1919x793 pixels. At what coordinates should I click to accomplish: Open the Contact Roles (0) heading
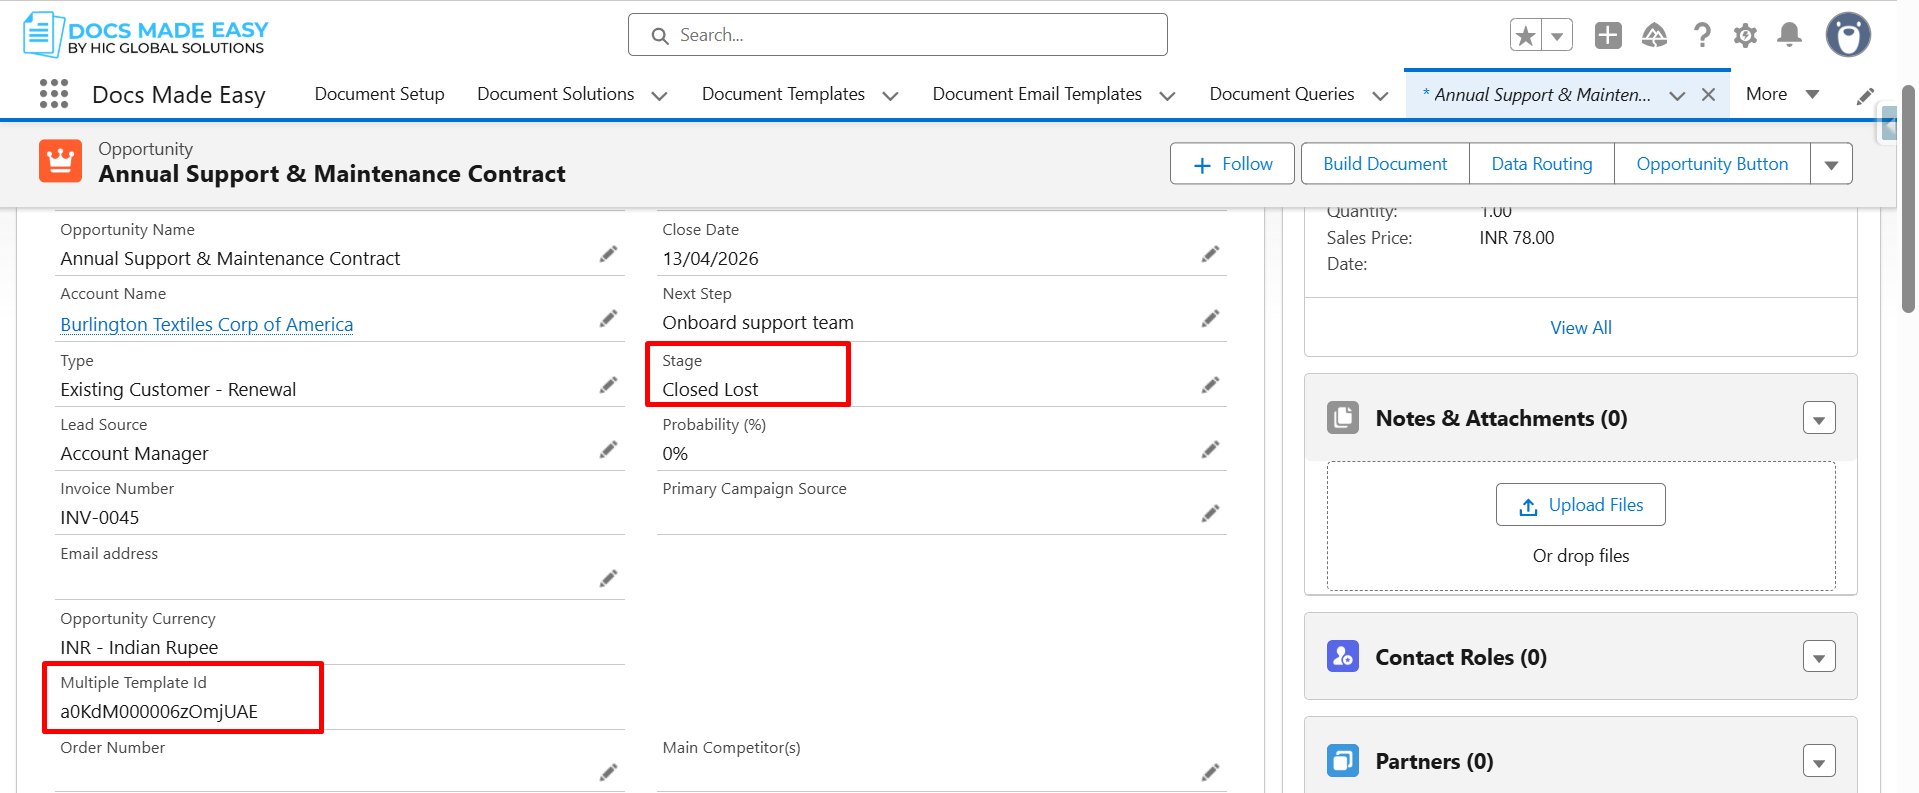(x=1461, y=657)
